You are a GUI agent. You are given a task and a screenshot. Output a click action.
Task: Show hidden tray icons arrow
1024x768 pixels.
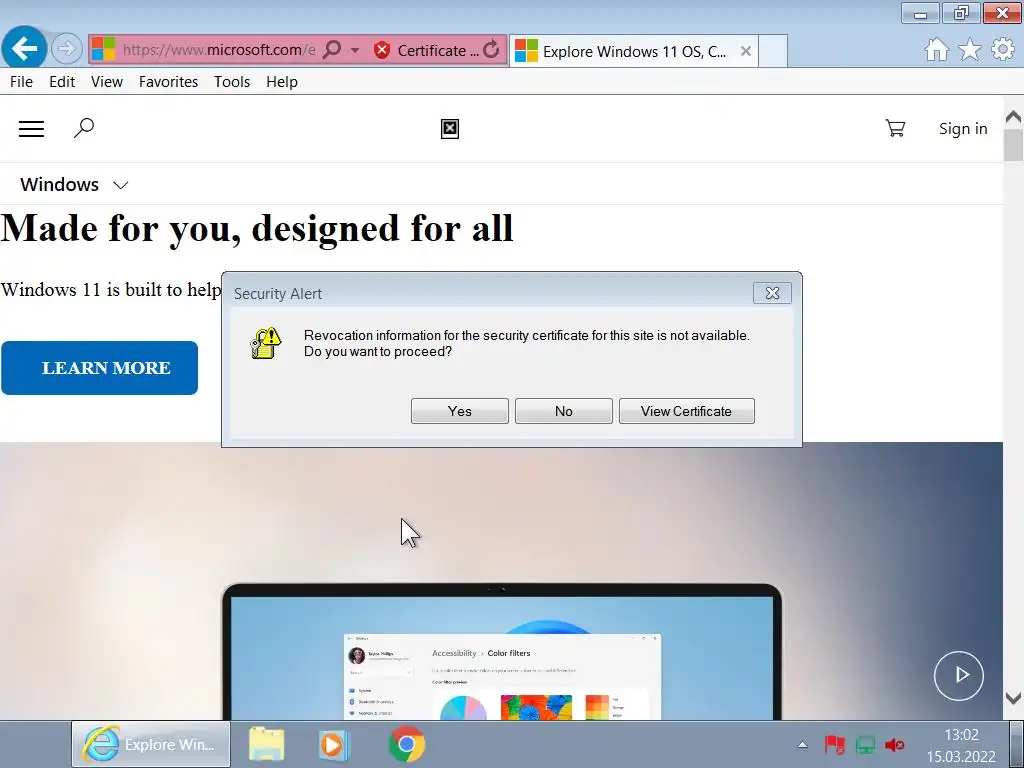click(x=803, y=745)
